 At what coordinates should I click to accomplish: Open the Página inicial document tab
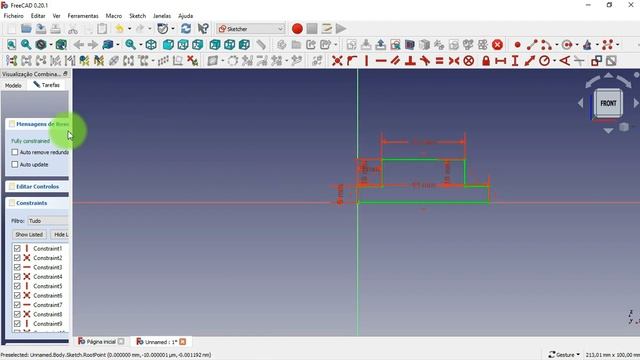(x=100, y=342)
